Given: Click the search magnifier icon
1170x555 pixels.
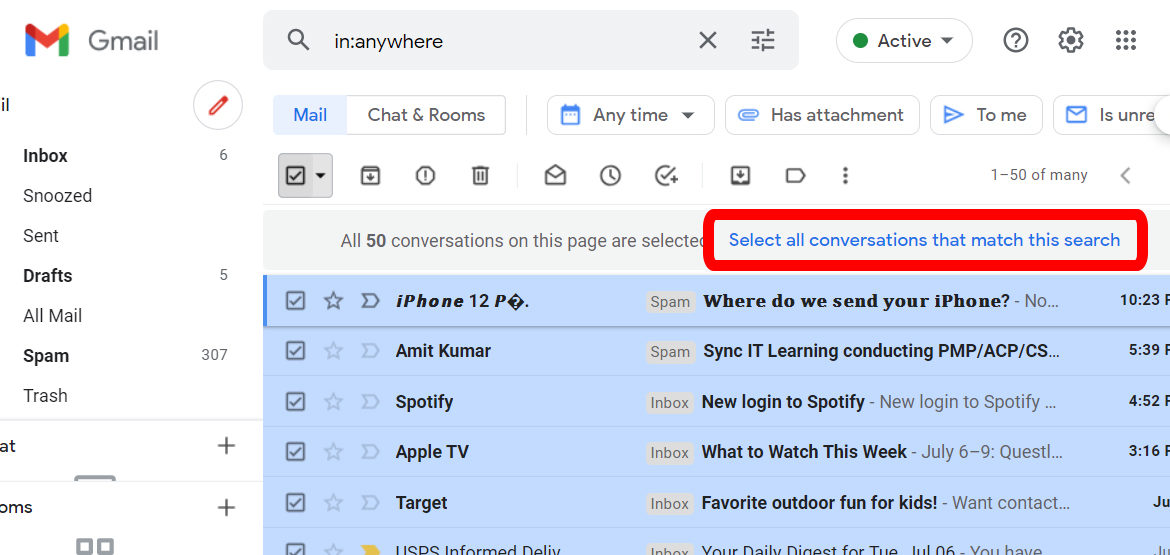Looking at the screenshot, I should (x=298, y=40).
